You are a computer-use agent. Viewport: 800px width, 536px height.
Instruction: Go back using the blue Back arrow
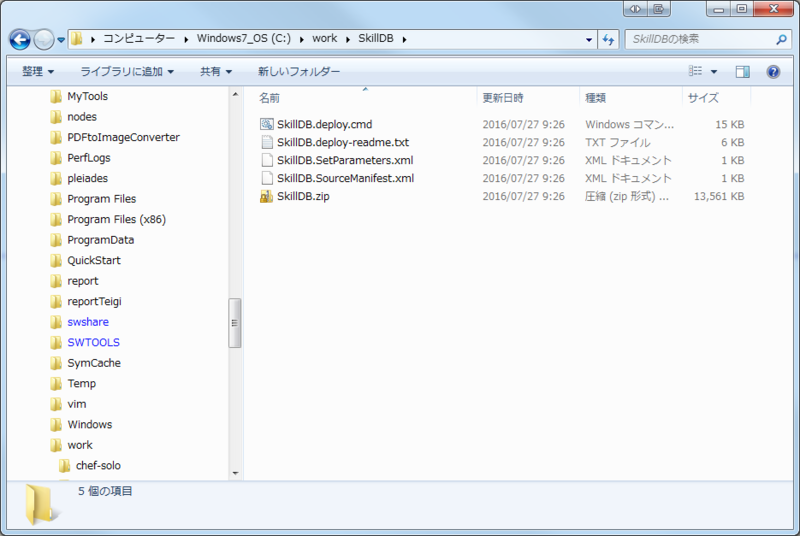pos(20,39)
